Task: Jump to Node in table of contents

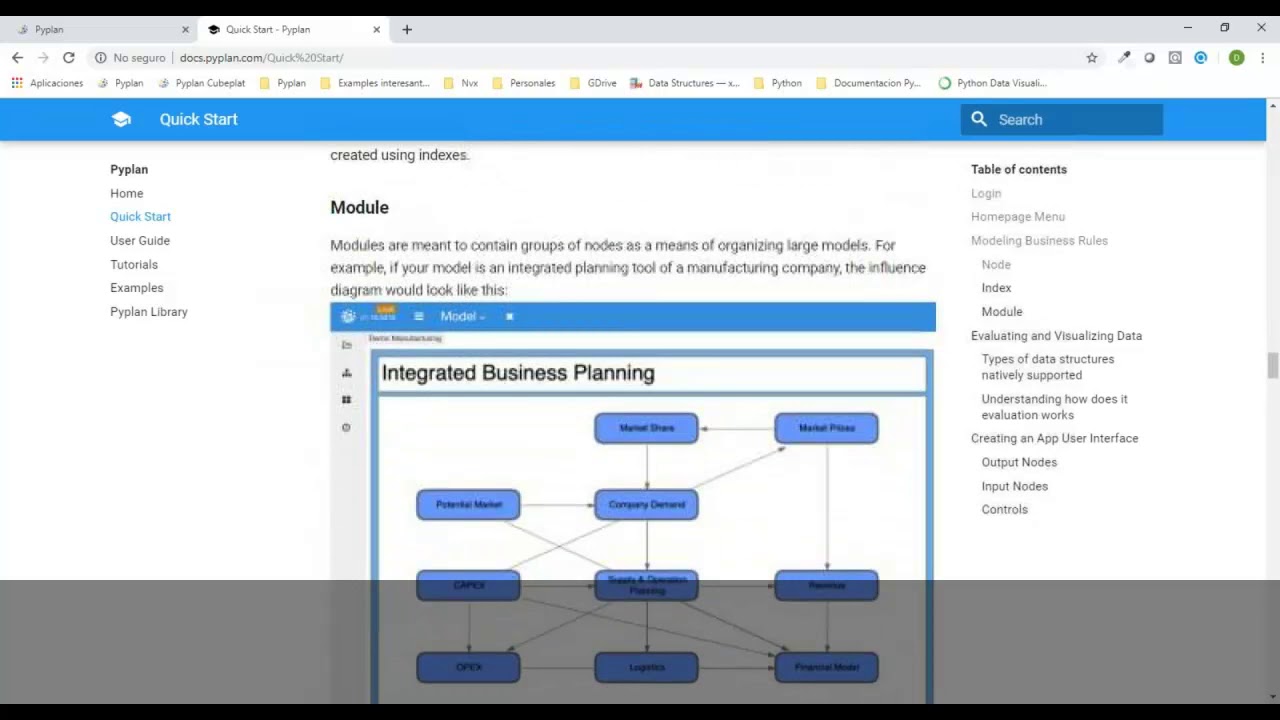Action: 996,264
